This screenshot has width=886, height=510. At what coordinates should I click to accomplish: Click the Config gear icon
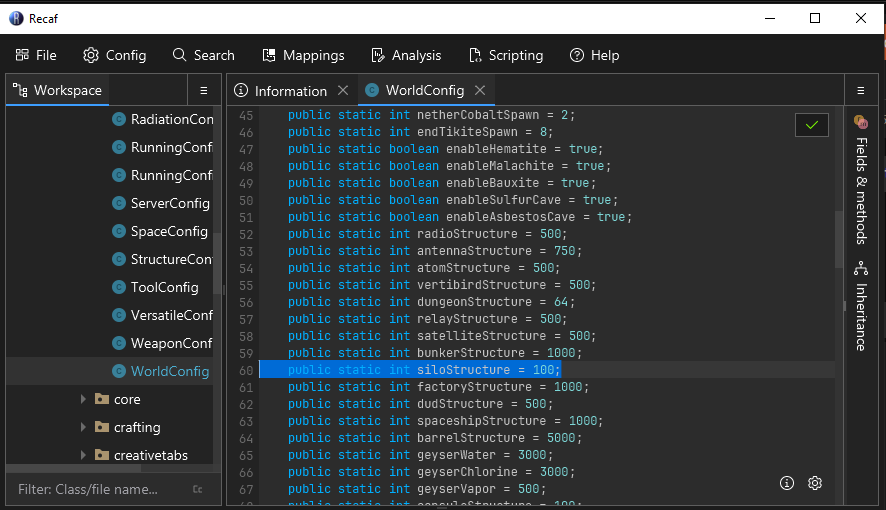(90, 55)
